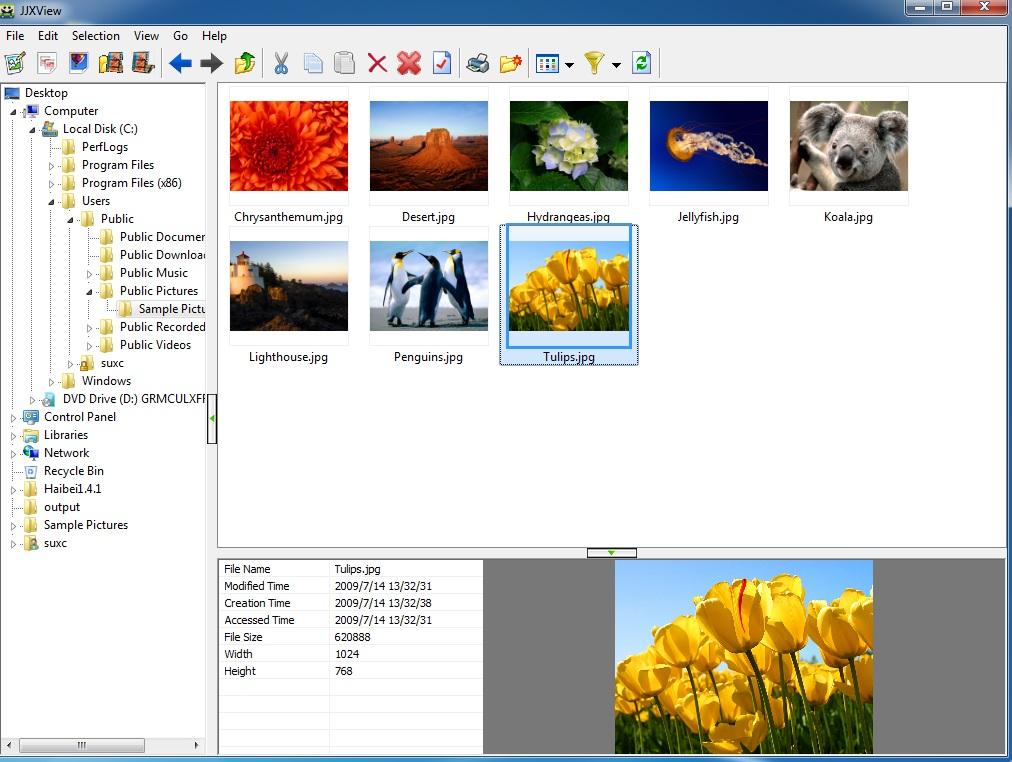Click the thin red X delete icon
Image resolution: width=1012 pixels, height=762 pixels.
pos(377,64)
